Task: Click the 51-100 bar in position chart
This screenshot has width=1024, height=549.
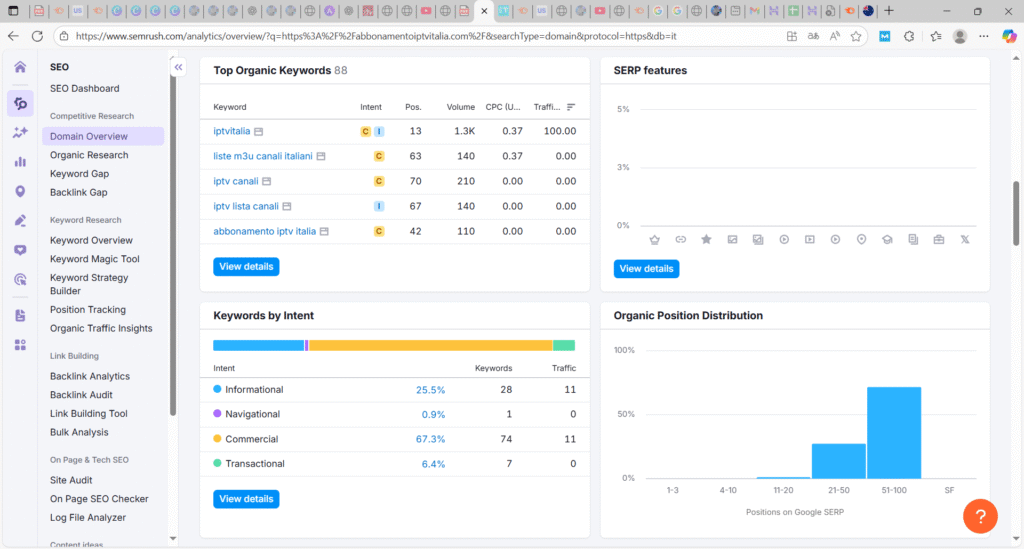Action: coord(893,432)
